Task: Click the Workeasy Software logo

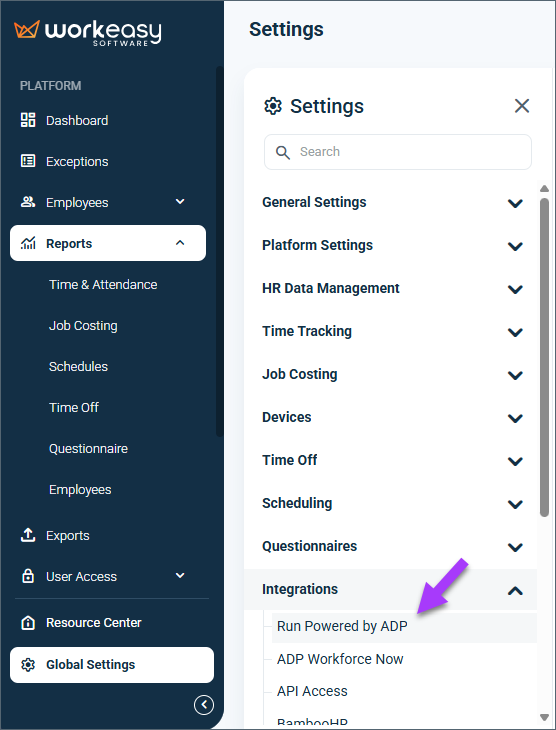Action: [x=88, y=33]
